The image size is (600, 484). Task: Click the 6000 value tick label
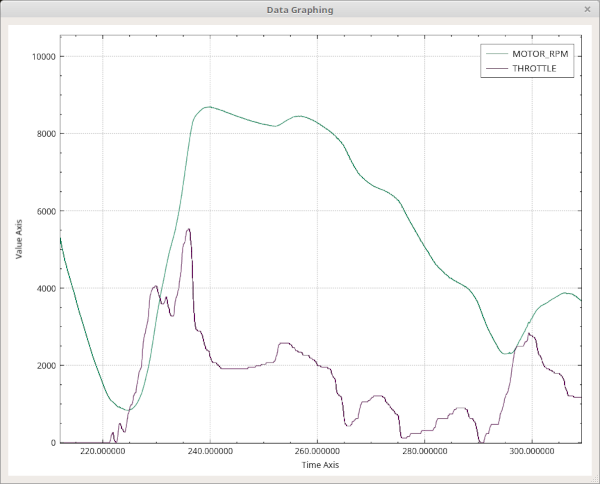point(46,211)
